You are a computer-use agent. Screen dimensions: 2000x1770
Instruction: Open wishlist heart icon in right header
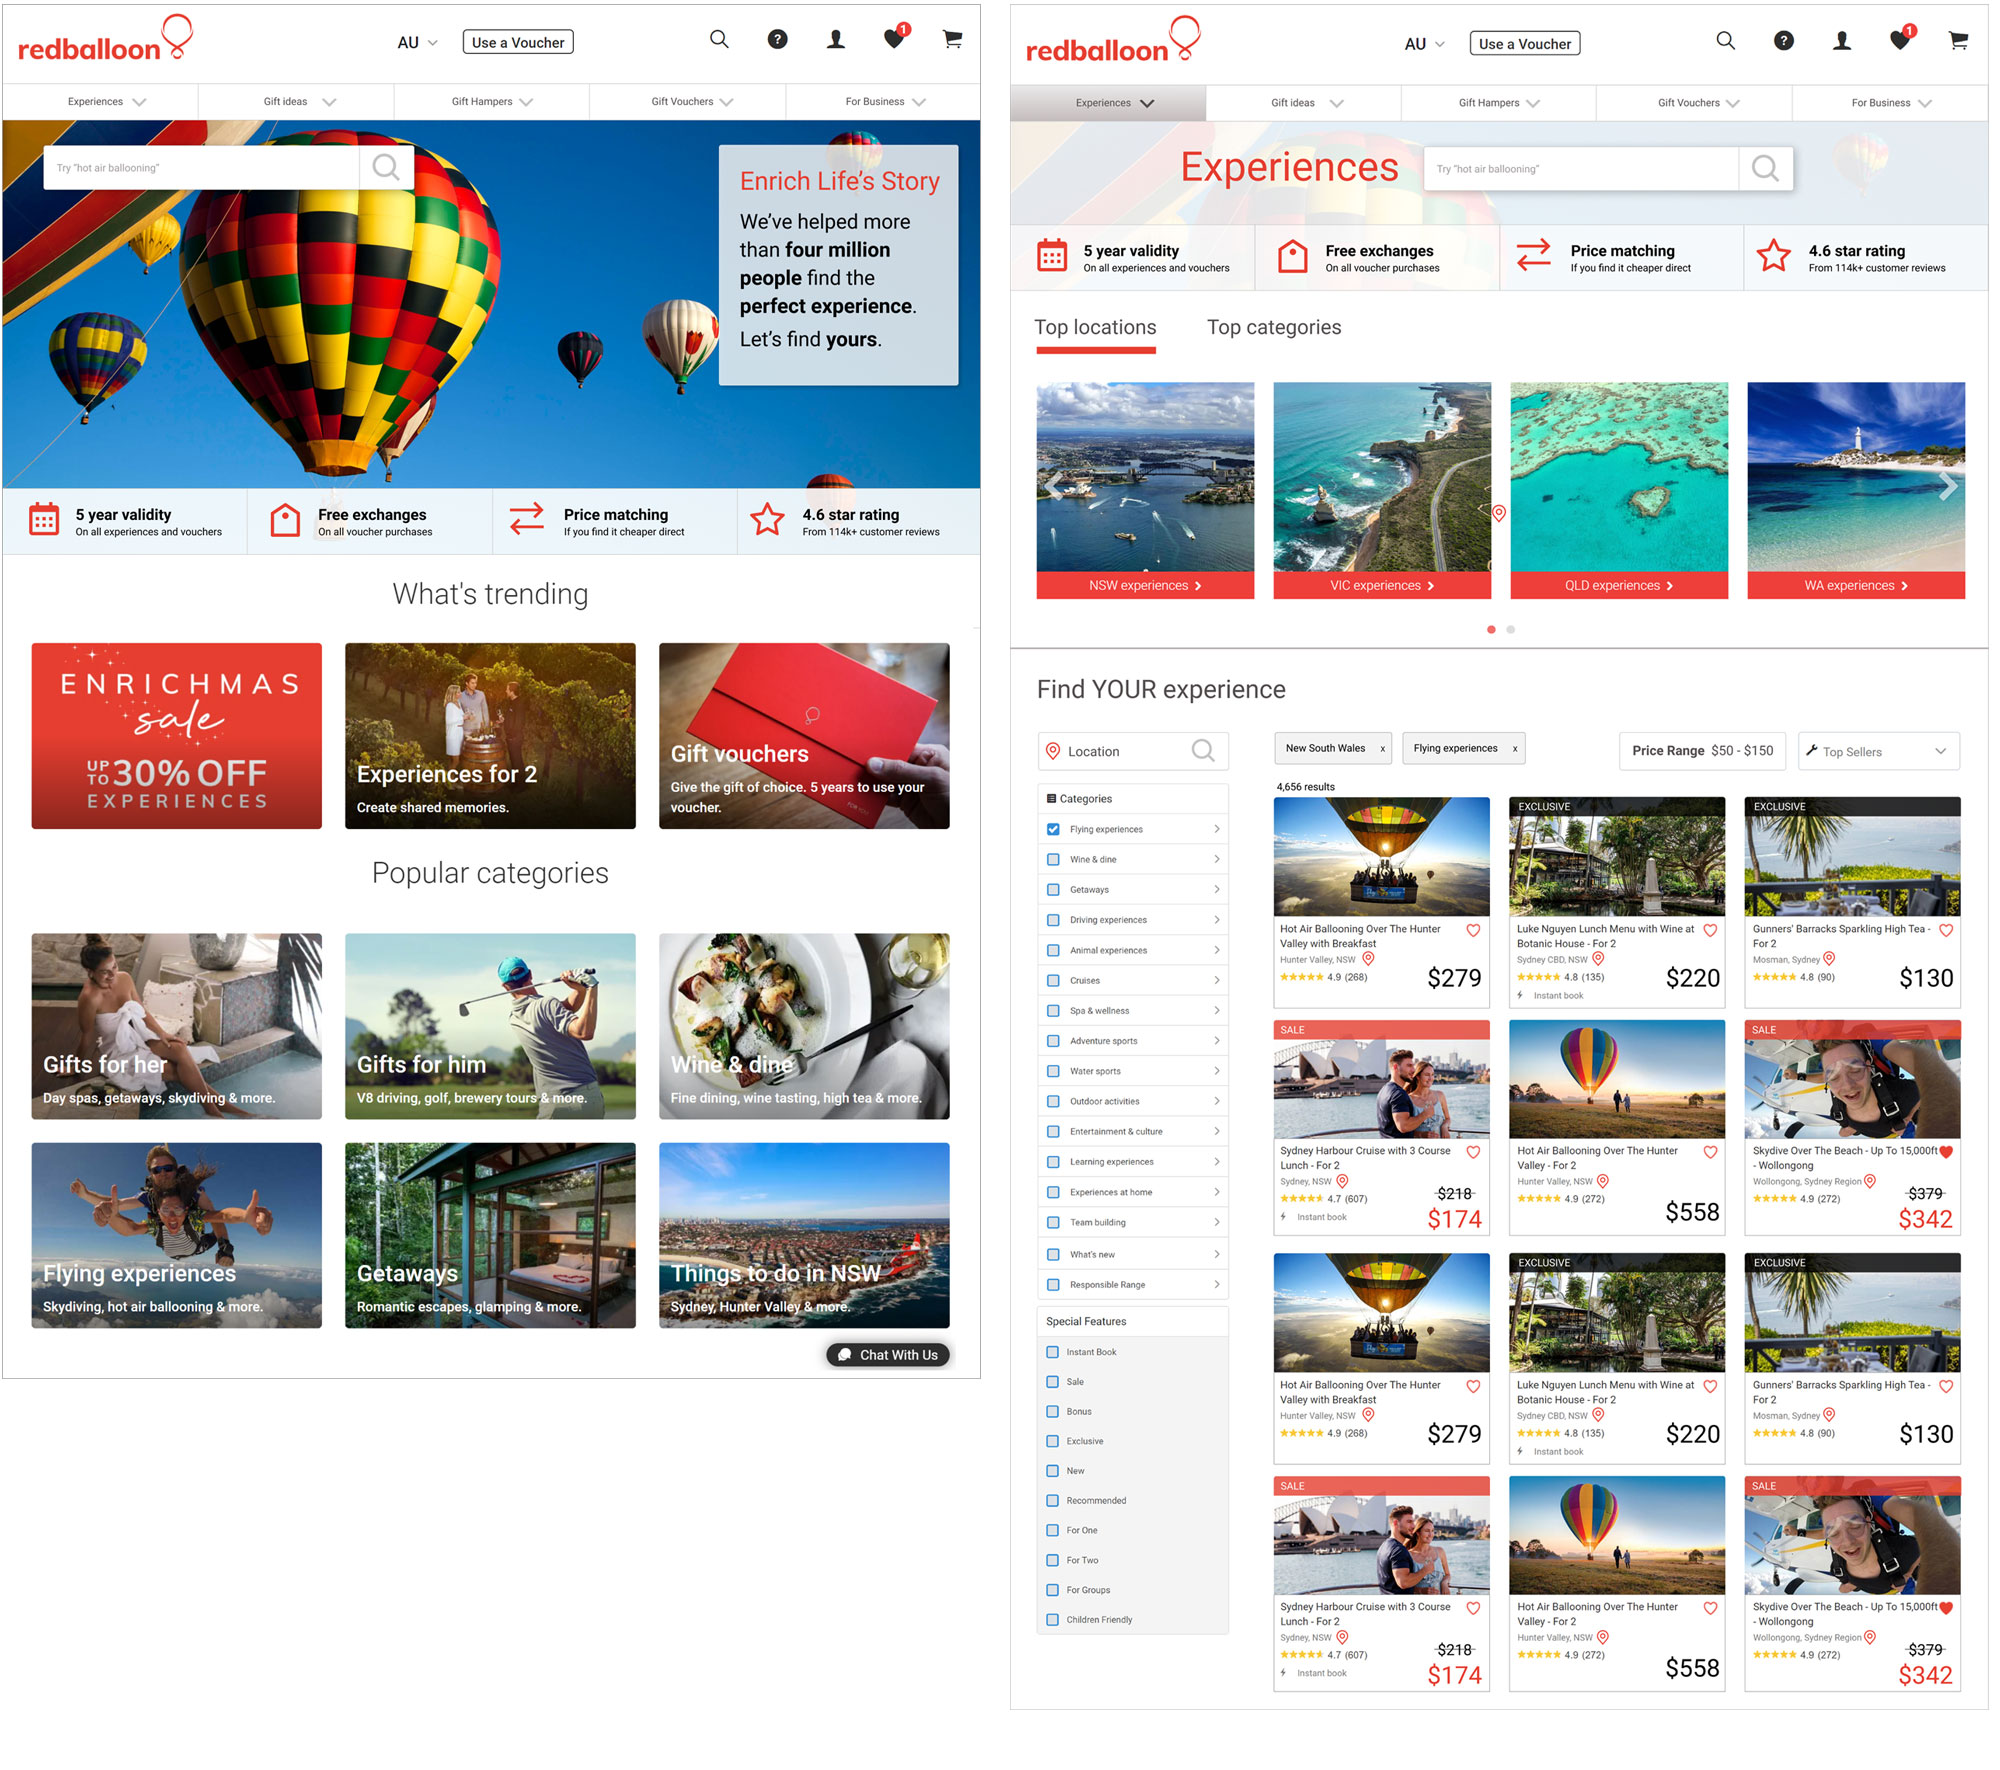(1900, 41)
